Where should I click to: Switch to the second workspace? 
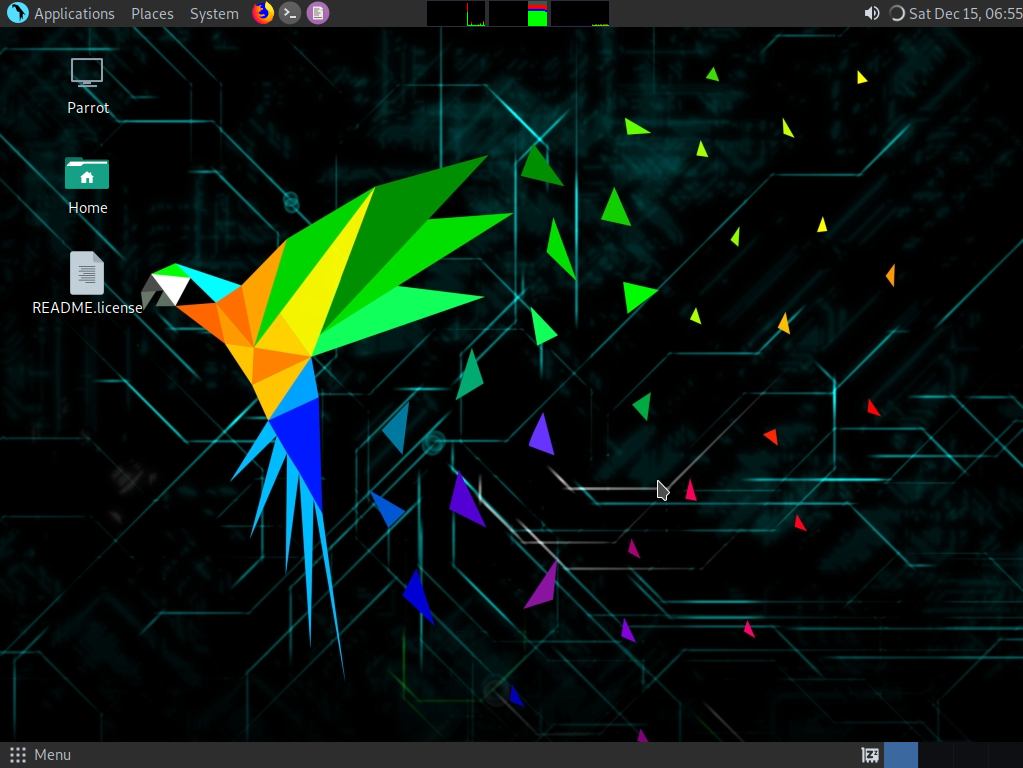coord(935,755)
